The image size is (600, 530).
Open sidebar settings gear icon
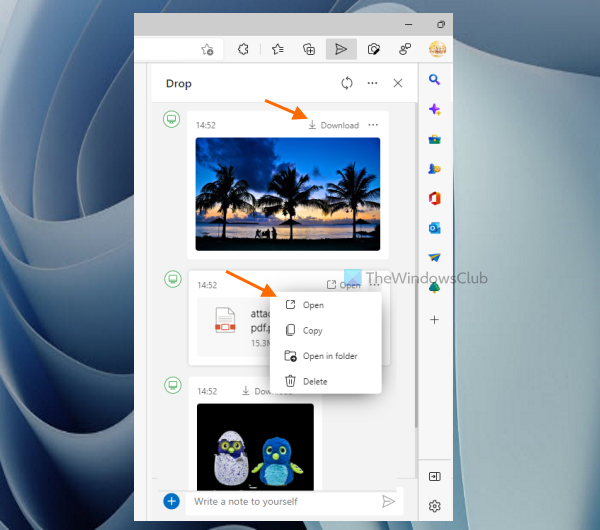[x=434, y=506]
